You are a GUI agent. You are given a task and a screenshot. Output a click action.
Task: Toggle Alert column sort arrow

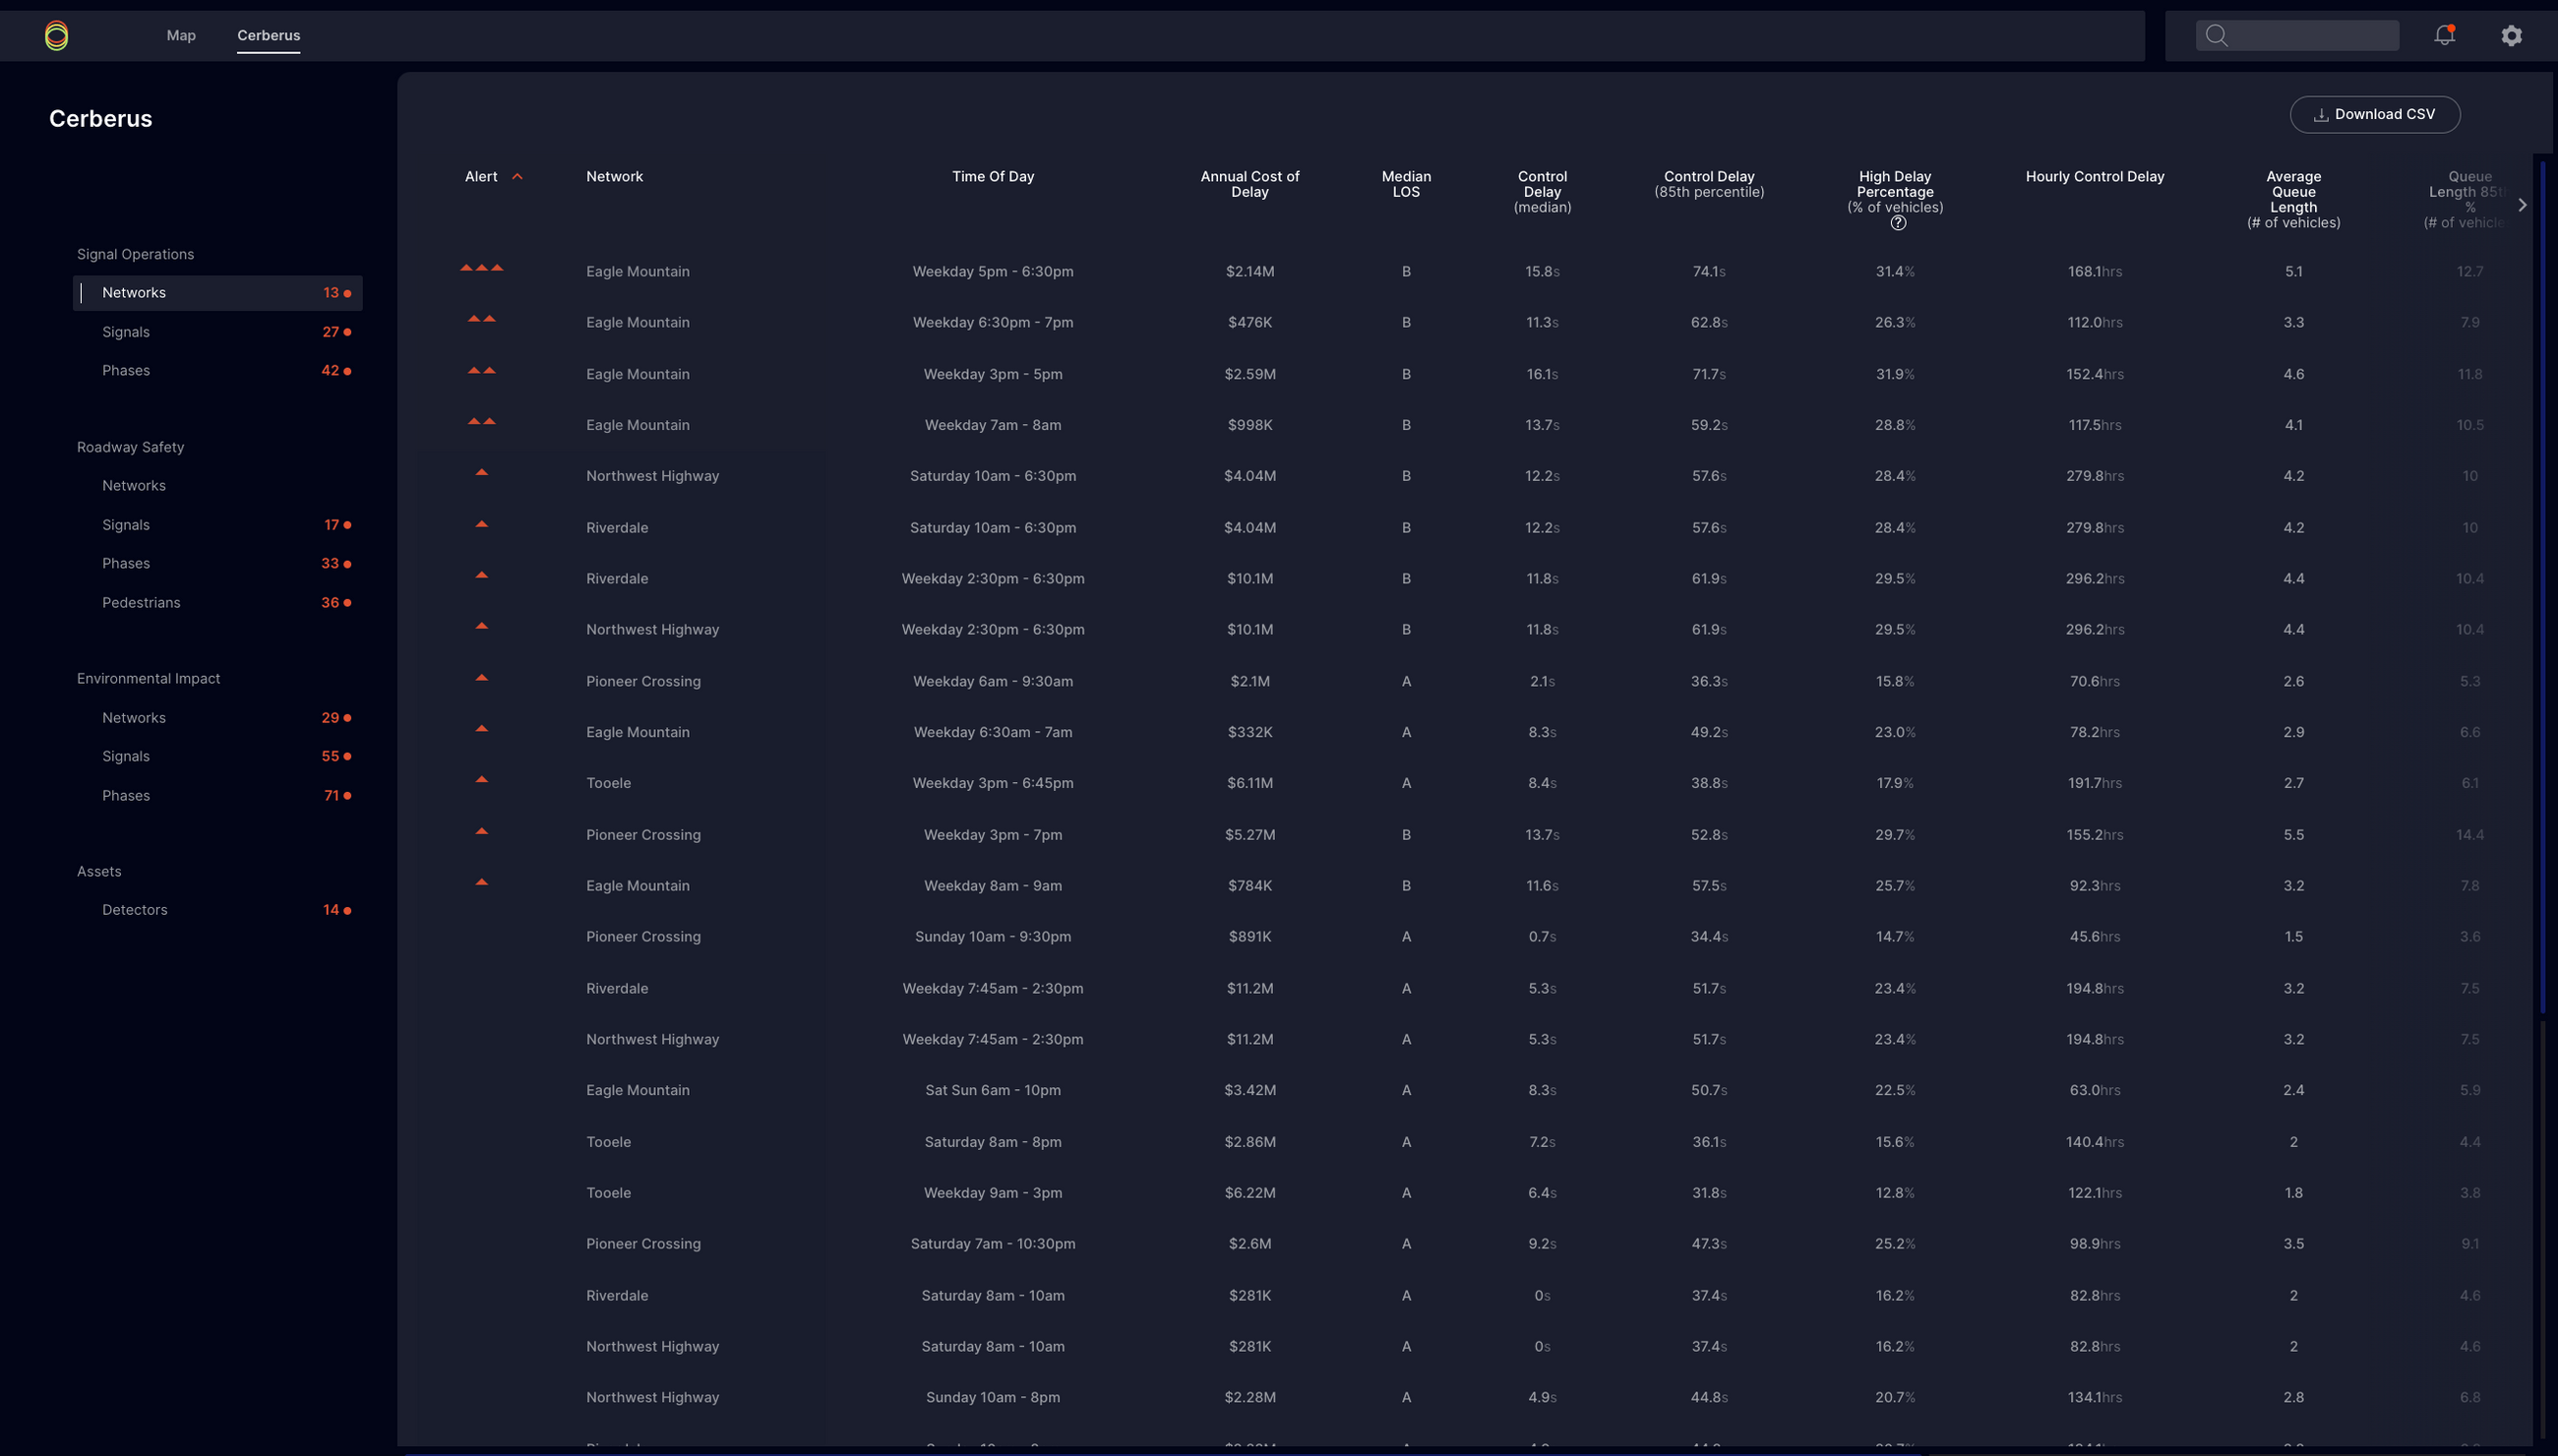(517, 177)
